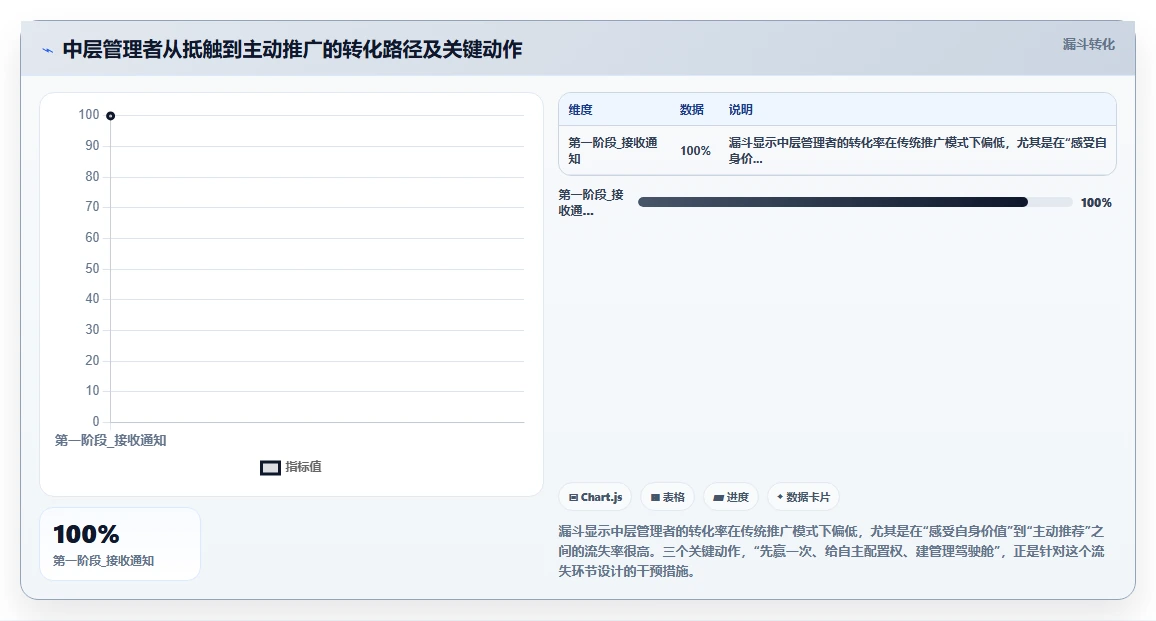Click the y-axis label 0
The height and width of the screenshot is (621, 1156).
[x=96, y=422]
